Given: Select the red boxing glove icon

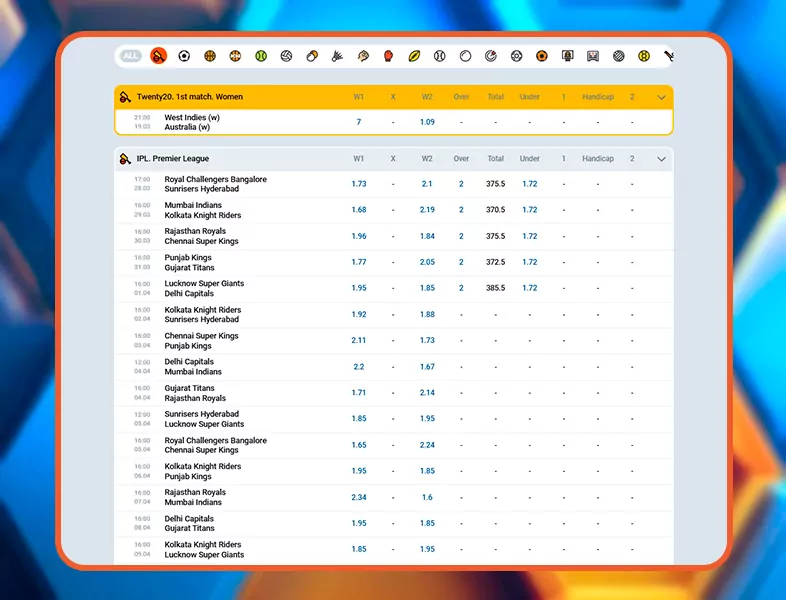Looking at the screenshot, I should [x=388, y=56].
